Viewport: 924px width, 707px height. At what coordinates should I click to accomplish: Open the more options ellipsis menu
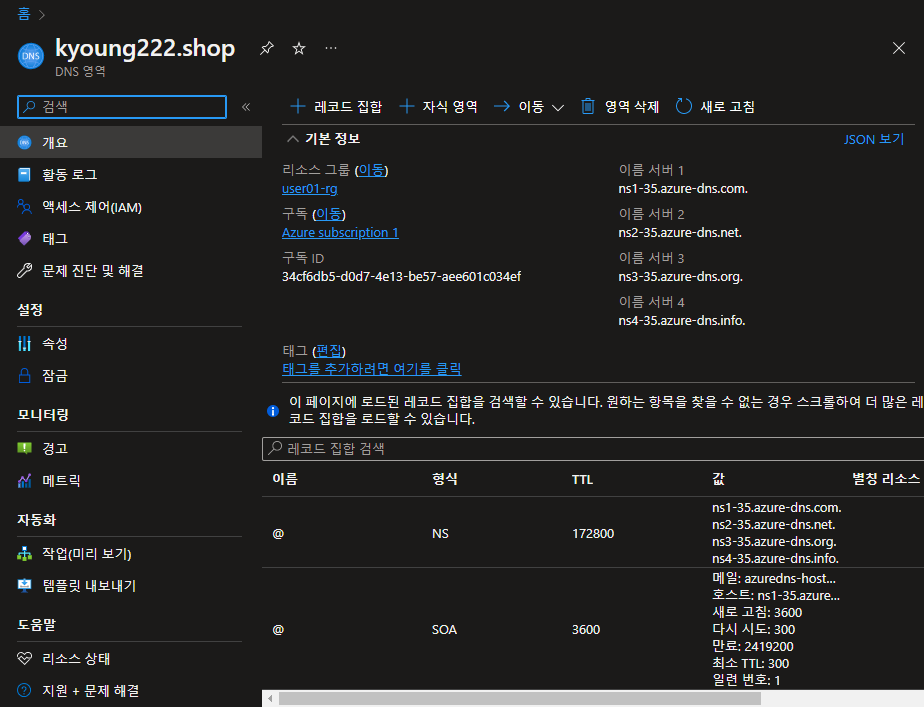pyautogui.click(x=331, y=48)
